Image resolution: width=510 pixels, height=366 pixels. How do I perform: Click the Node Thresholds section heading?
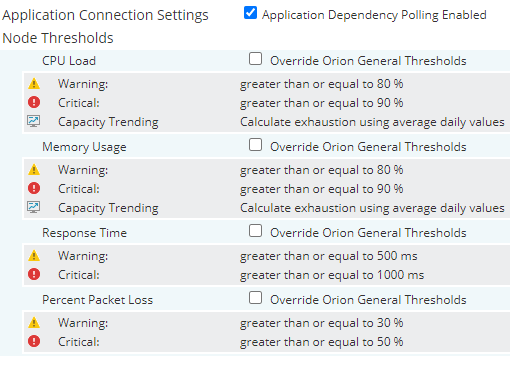[58, 38]
